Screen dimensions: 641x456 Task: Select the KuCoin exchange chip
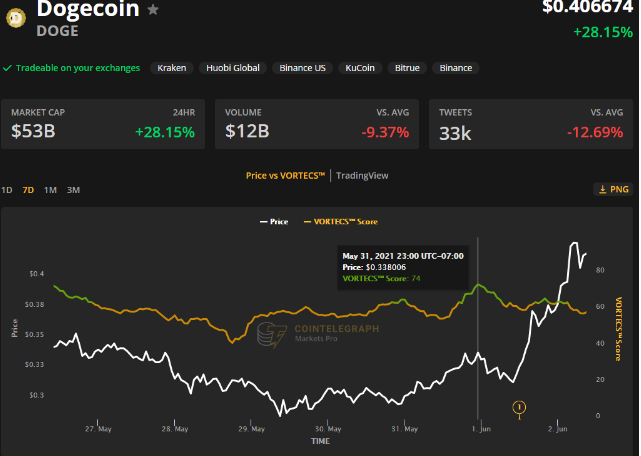tap(360, 68)
